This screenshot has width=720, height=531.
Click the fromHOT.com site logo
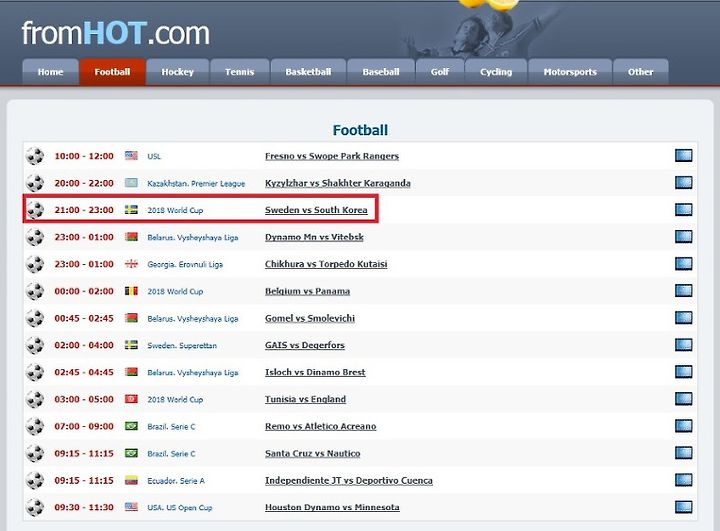116,33
